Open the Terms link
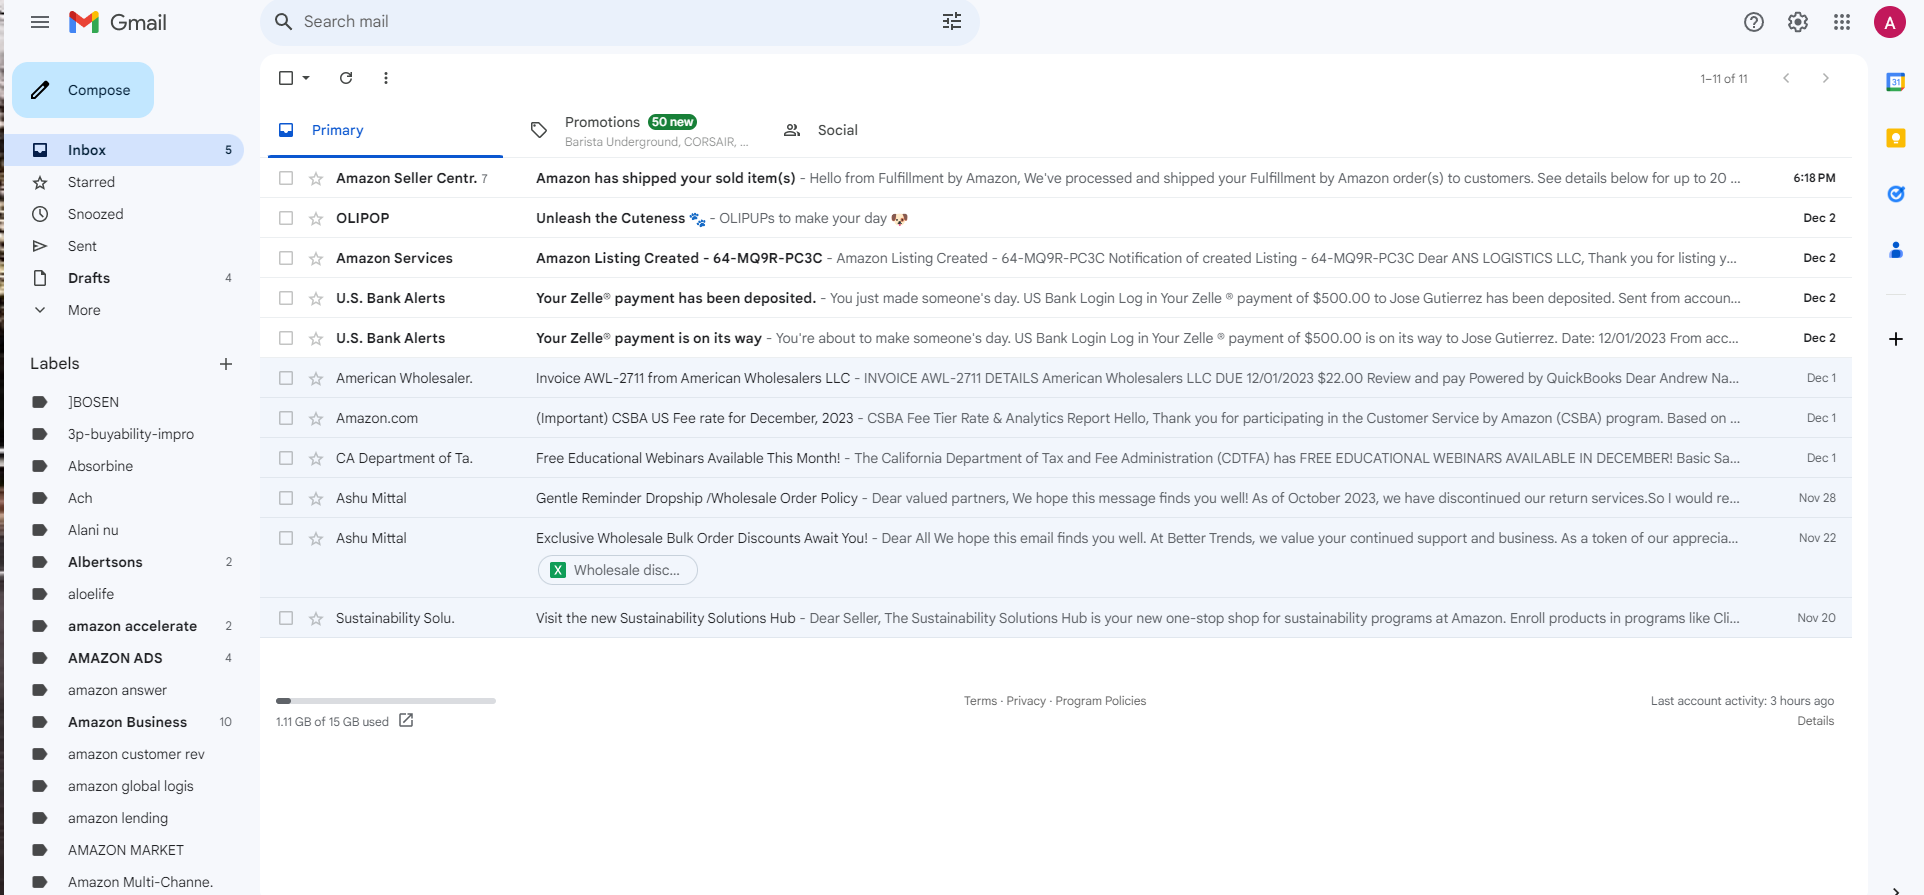This screenshot has height=895, width=1924. click(x=980, y=701)
